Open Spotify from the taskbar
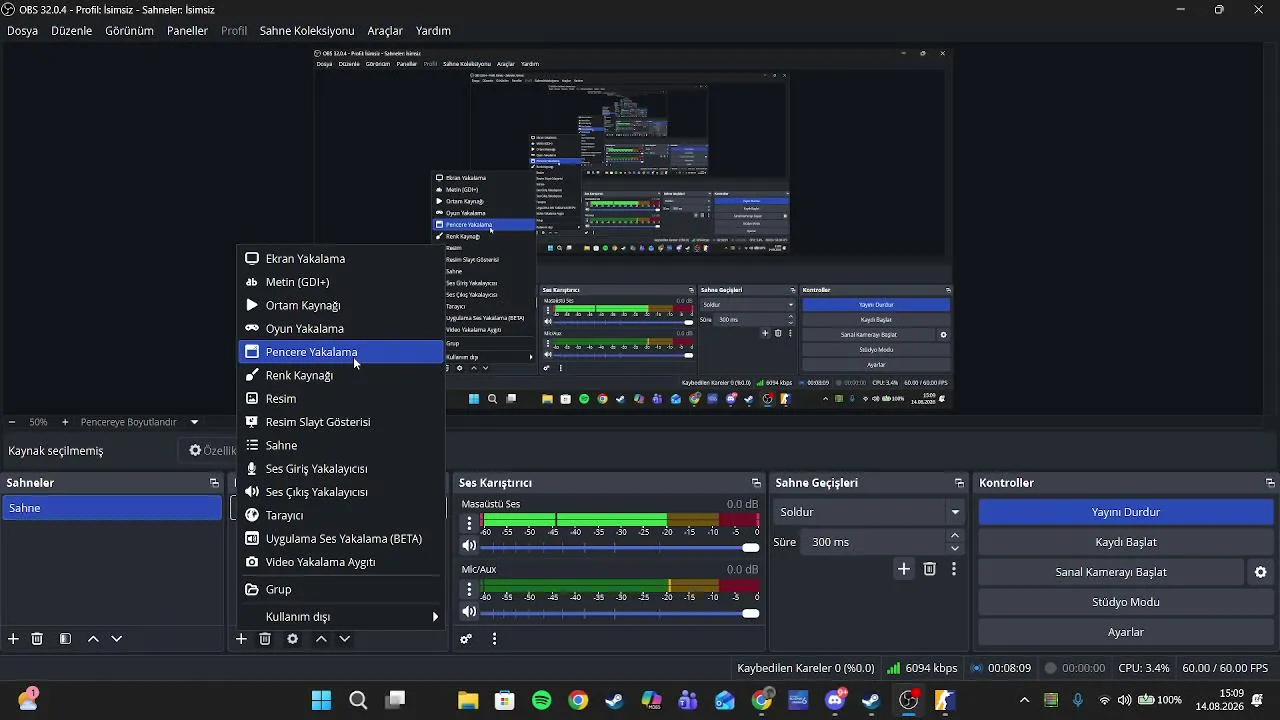The height and width of the screenshot is (720, 1280). coord(542,700)
